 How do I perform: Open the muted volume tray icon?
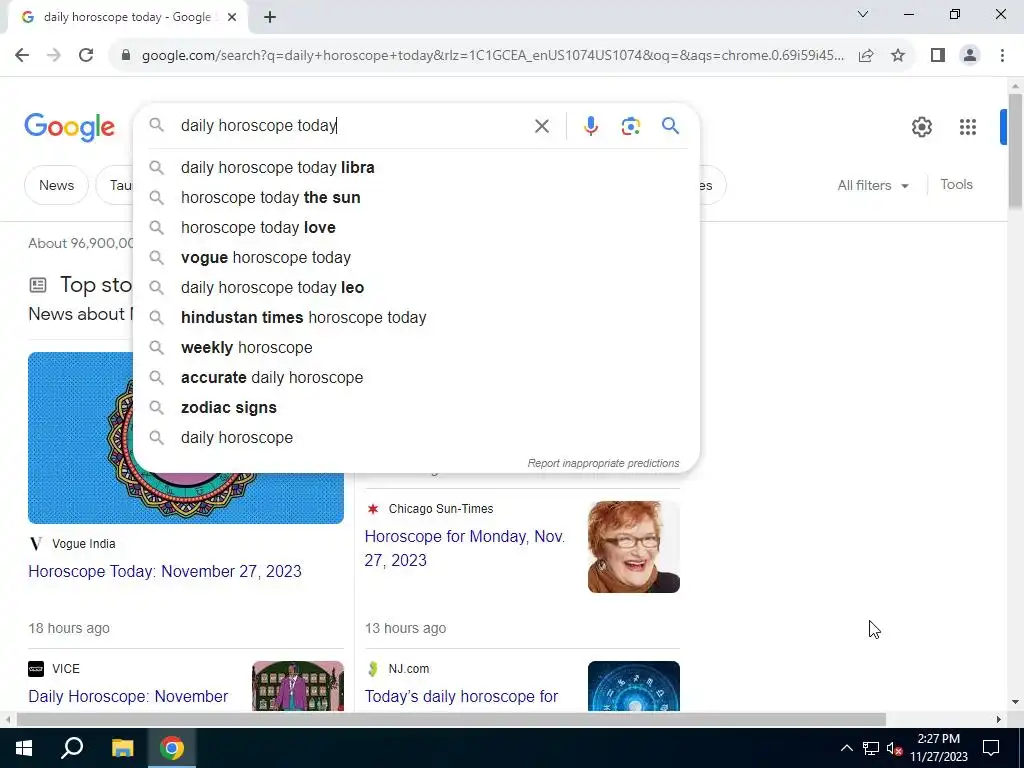tap(894, 748)
